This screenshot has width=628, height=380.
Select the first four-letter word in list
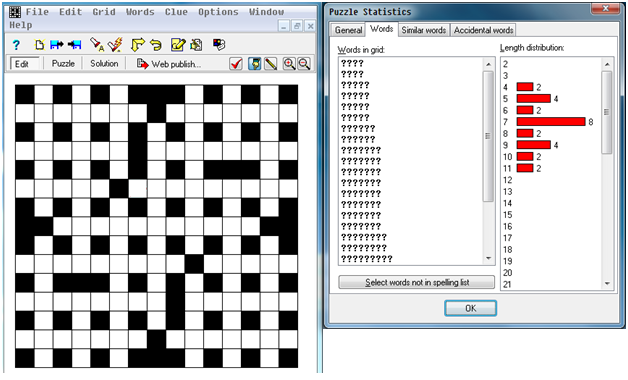click(352, 63)
